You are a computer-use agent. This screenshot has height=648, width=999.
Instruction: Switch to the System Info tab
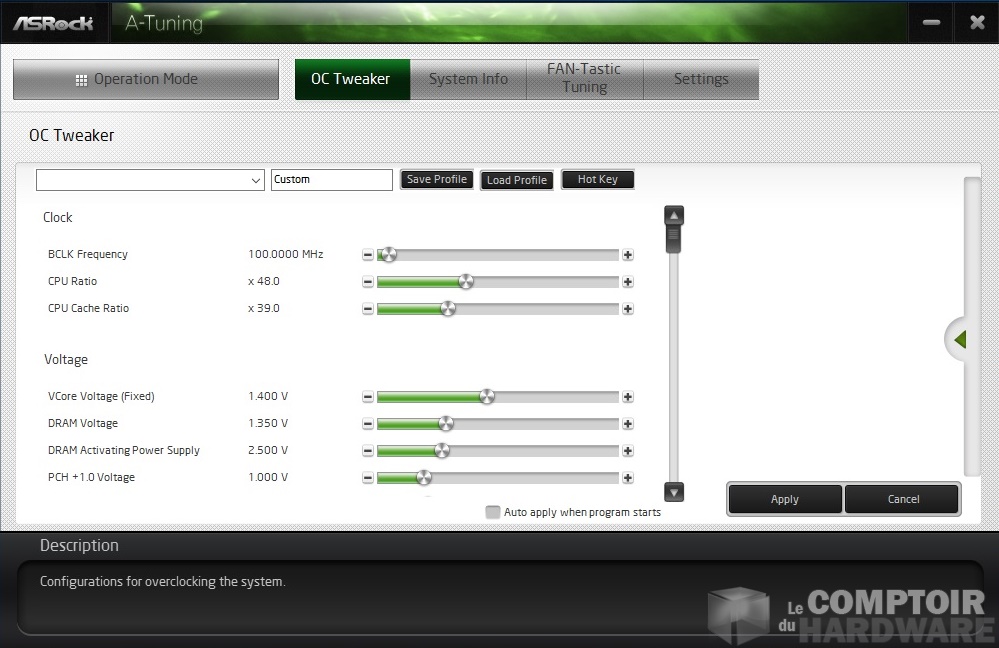coord(468,79)
